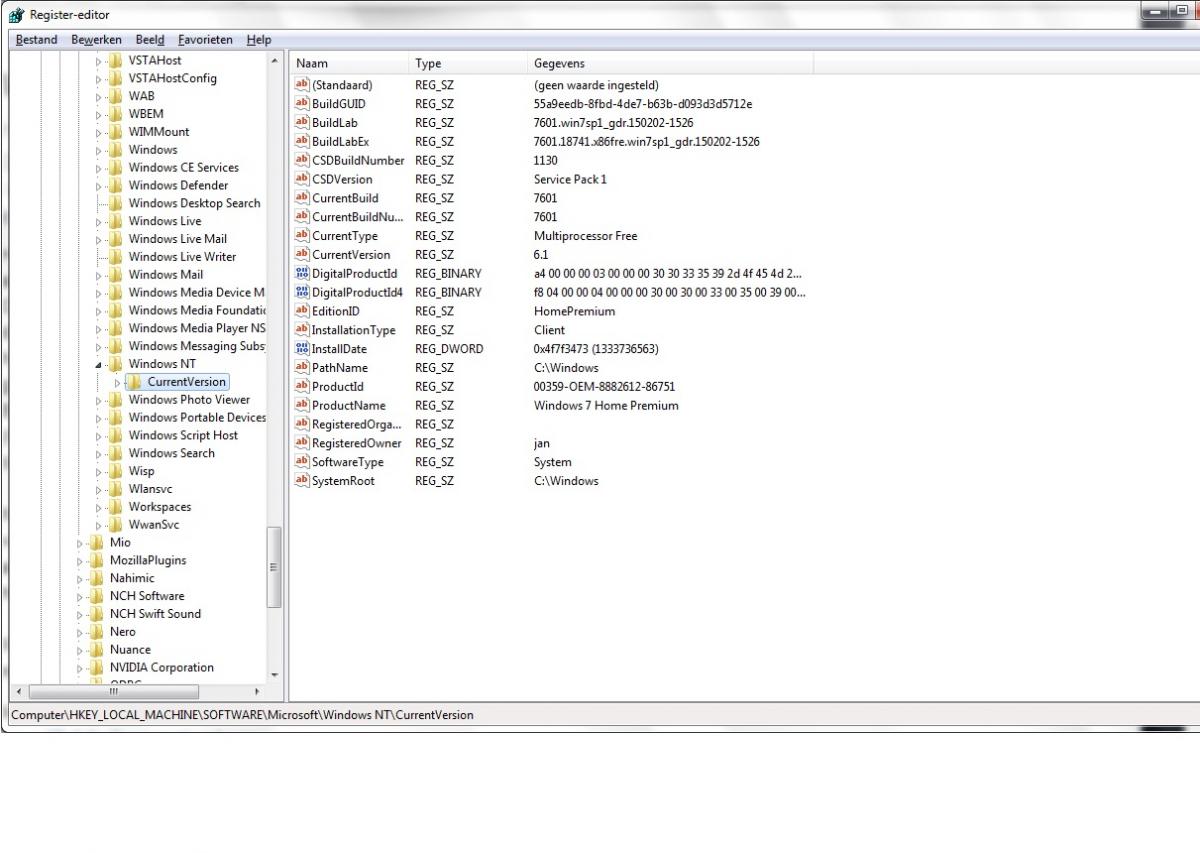Screen dimensions: 1200x853
Task: Select the CurrentType value name
Action: [345, 236]
